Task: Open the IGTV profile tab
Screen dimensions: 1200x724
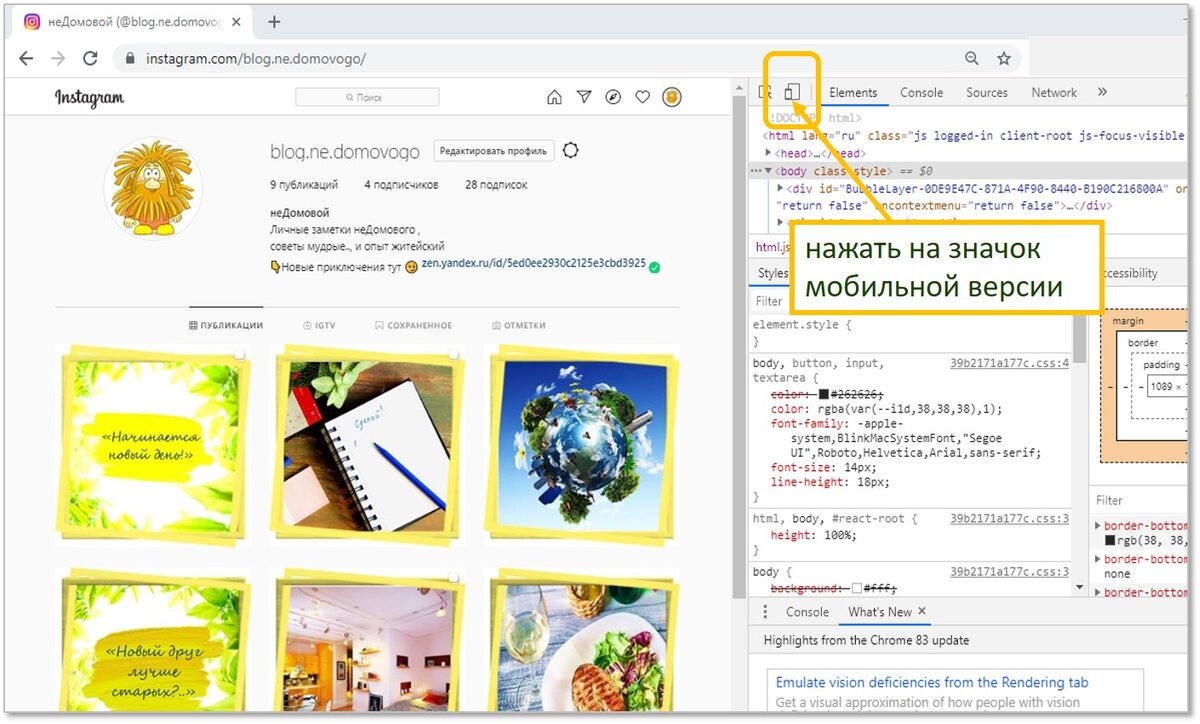Action: click(319, 325)
